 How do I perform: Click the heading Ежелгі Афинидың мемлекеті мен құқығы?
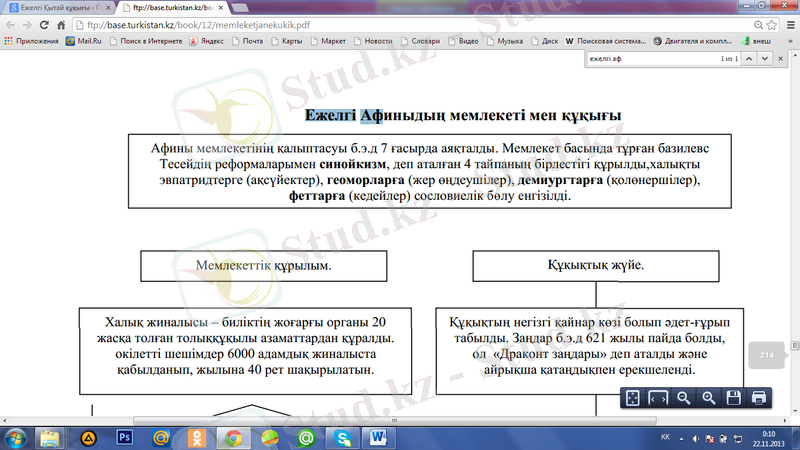[463, 115]
